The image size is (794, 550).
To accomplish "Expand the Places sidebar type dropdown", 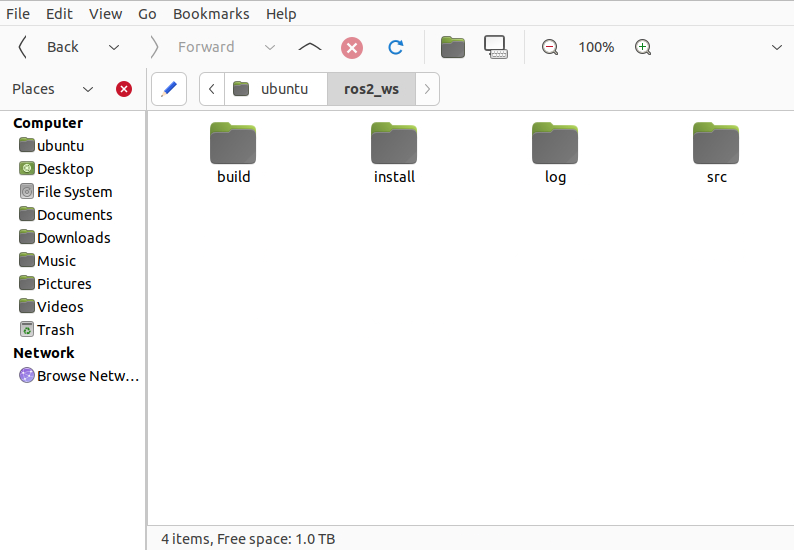I will pyautogui.click(x=88, y=89).
